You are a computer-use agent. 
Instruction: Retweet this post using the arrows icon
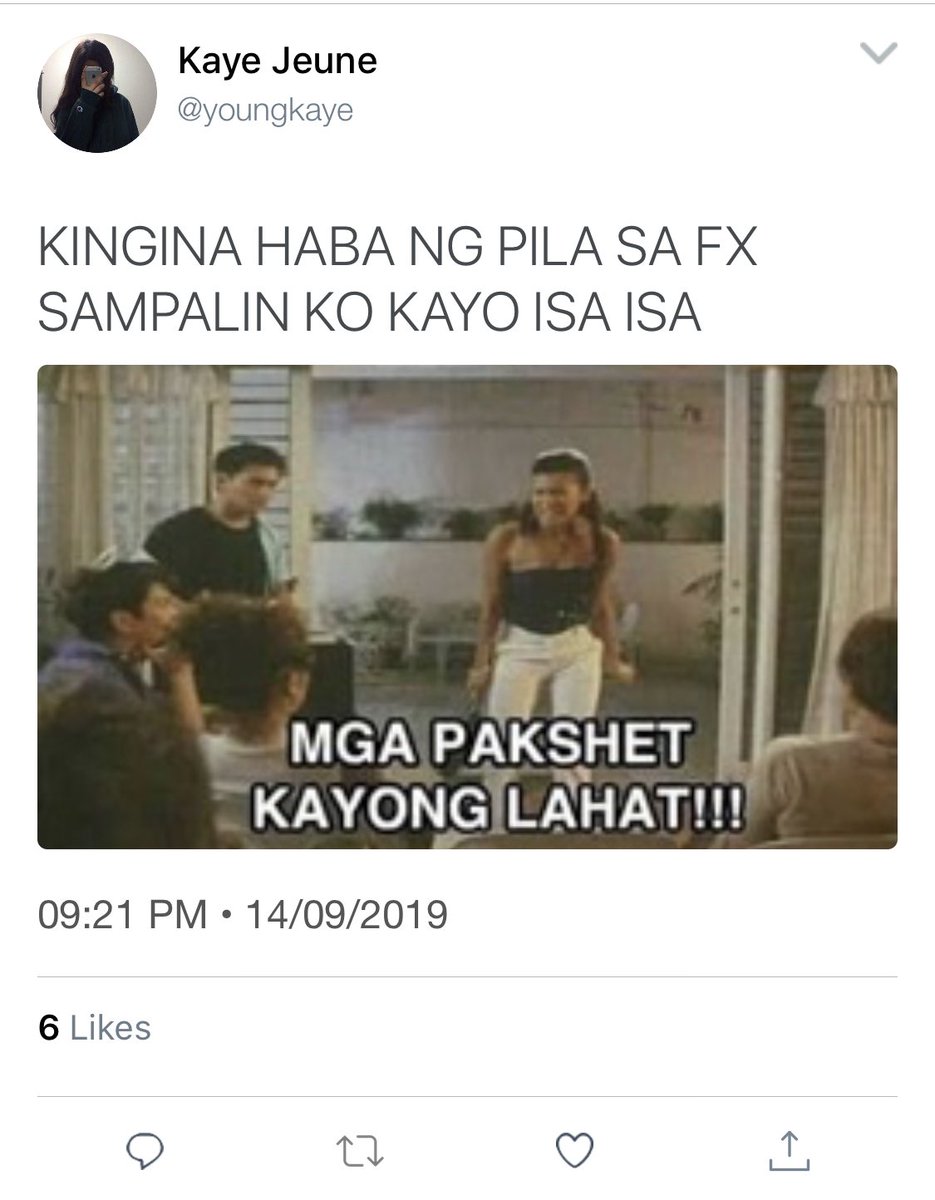pos(360,1152)
